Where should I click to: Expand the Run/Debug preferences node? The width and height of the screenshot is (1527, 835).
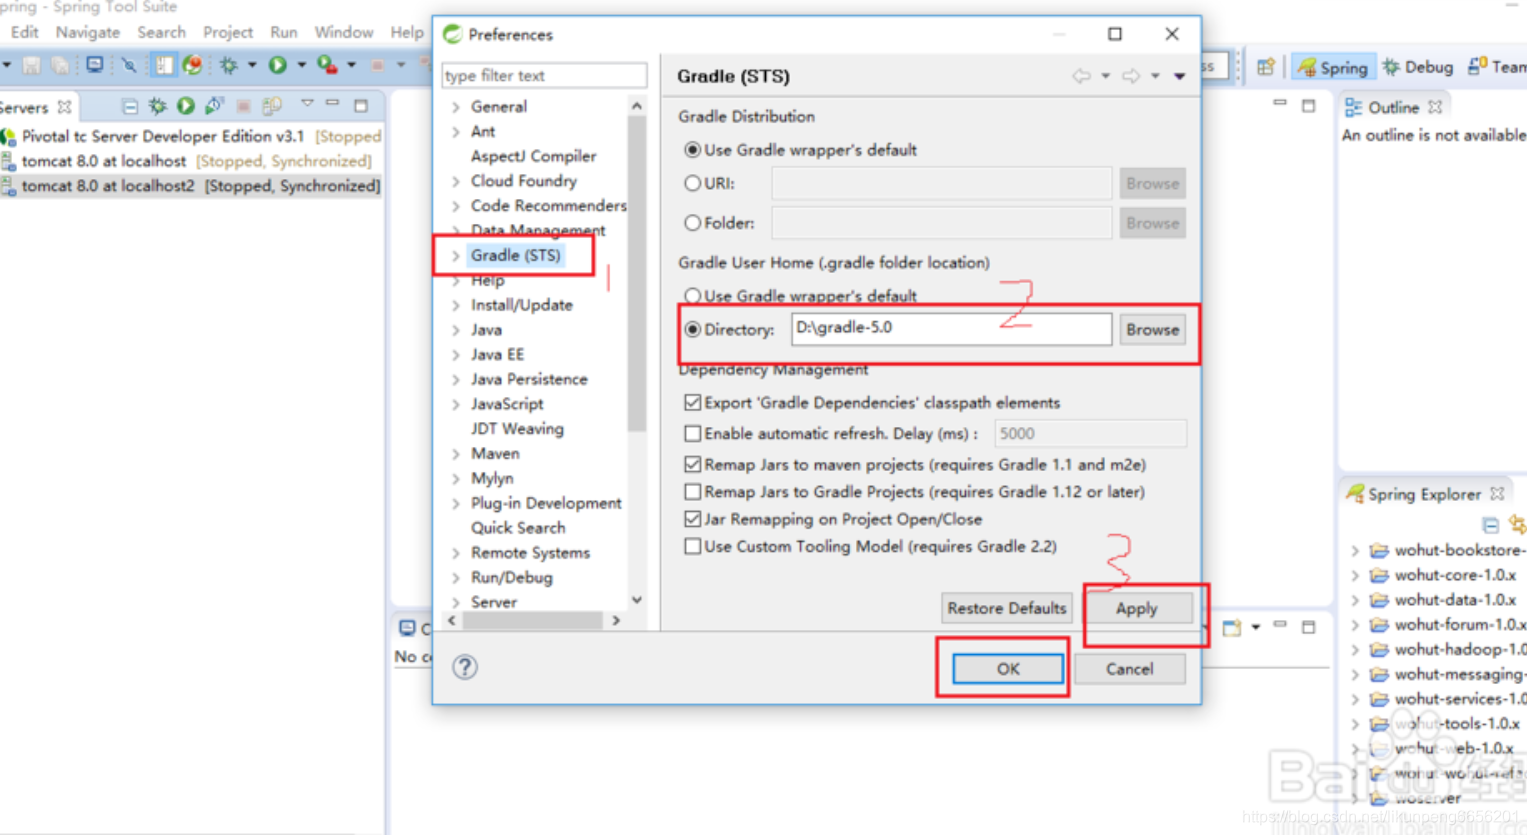[x=456, y=578]
